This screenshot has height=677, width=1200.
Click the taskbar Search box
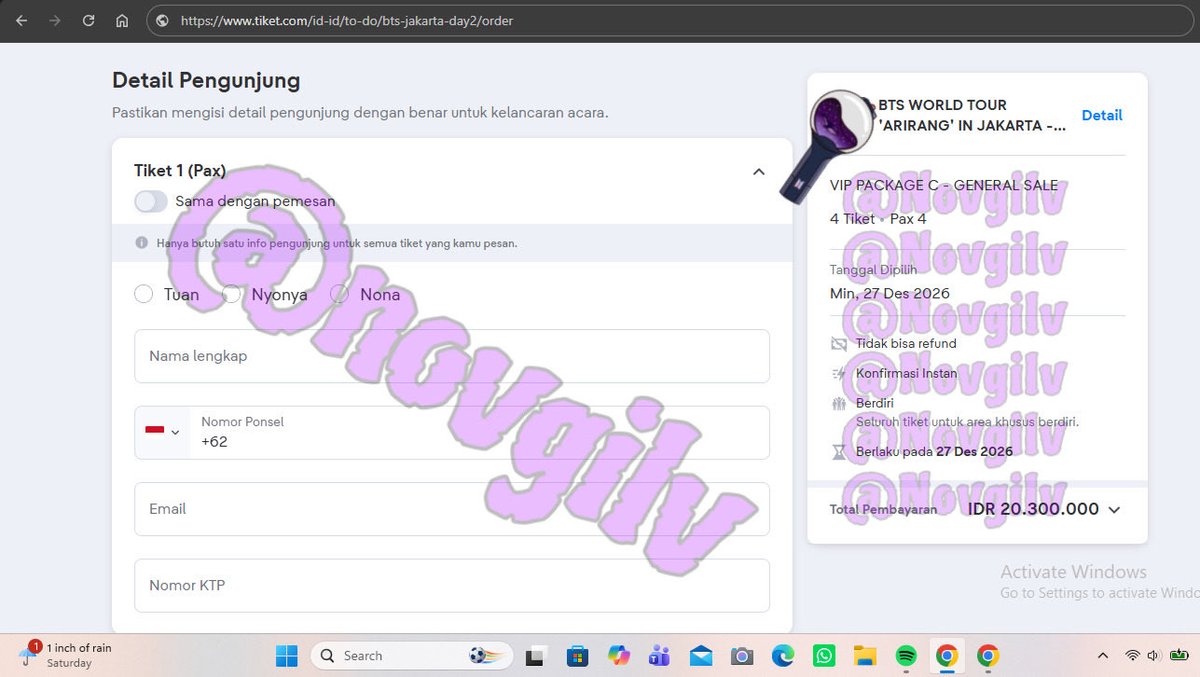click(x=411, y=656)
